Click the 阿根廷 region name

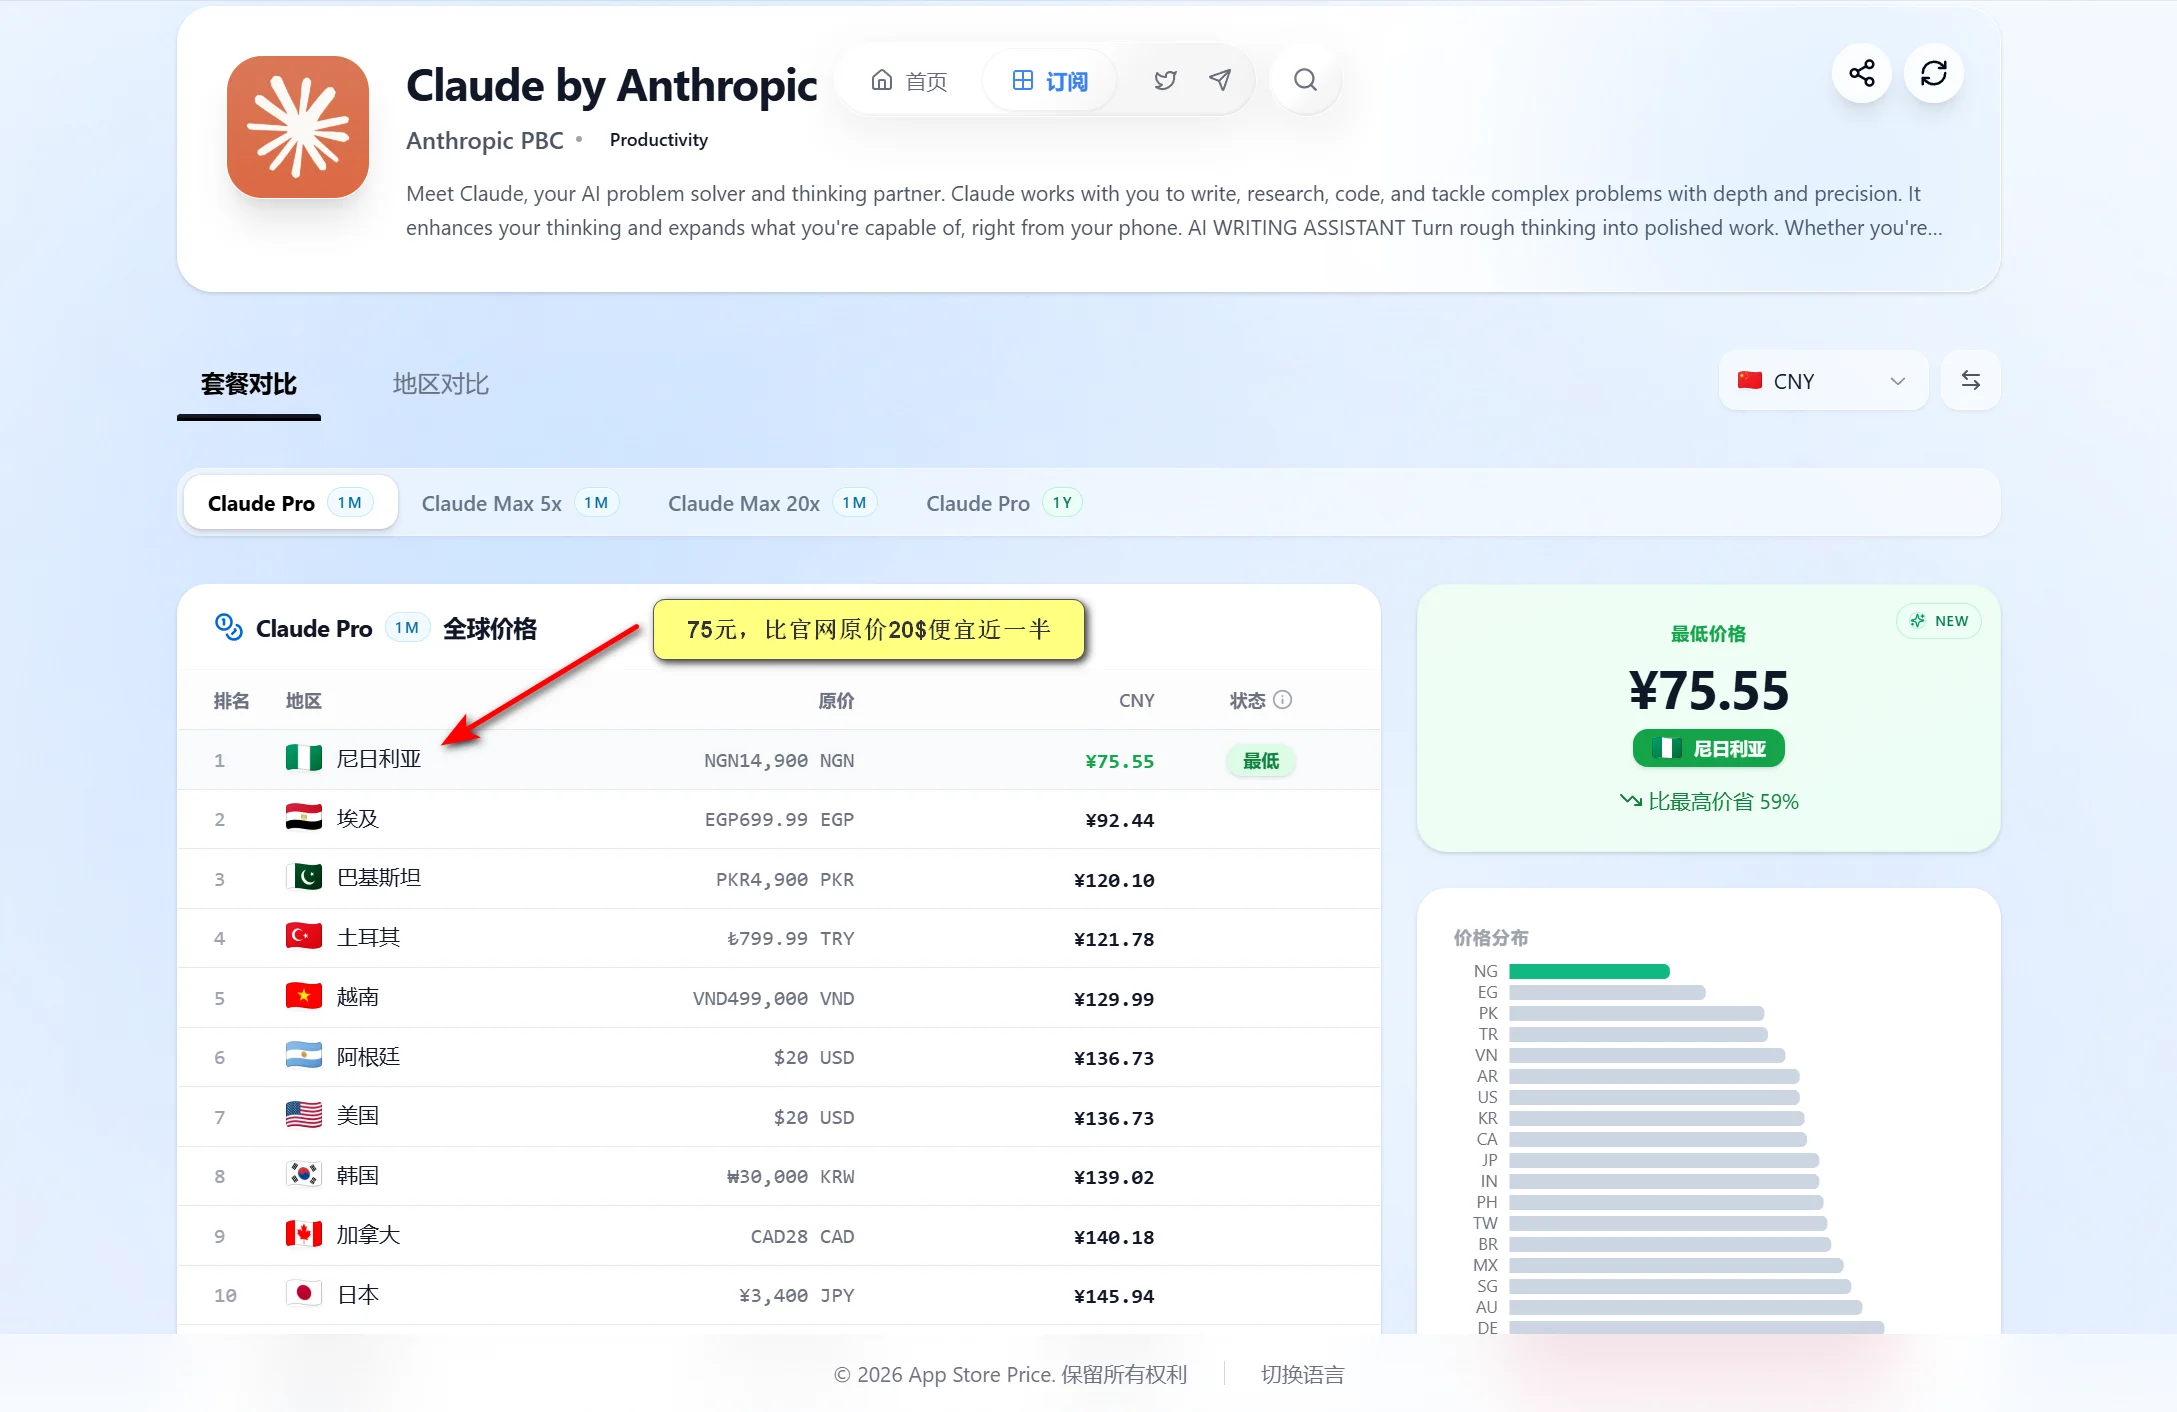pyautogui.click(x=369, y=1057)
